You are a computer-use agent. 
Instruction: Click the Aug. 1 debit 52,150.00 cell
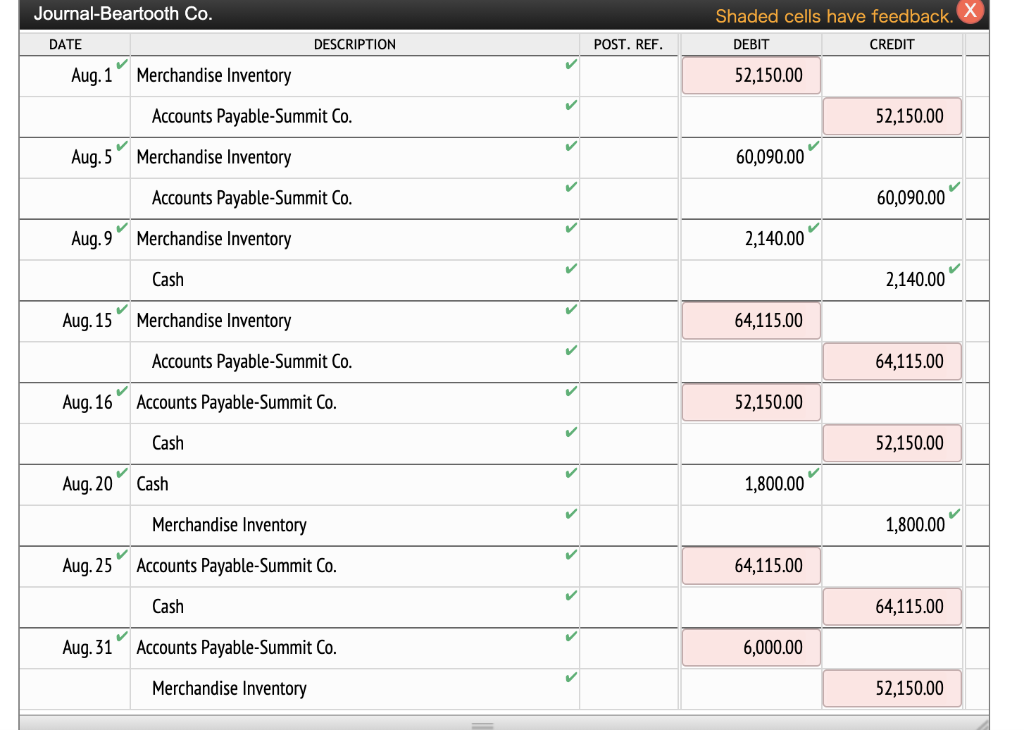pyautogui.click(x=751, y=76)
